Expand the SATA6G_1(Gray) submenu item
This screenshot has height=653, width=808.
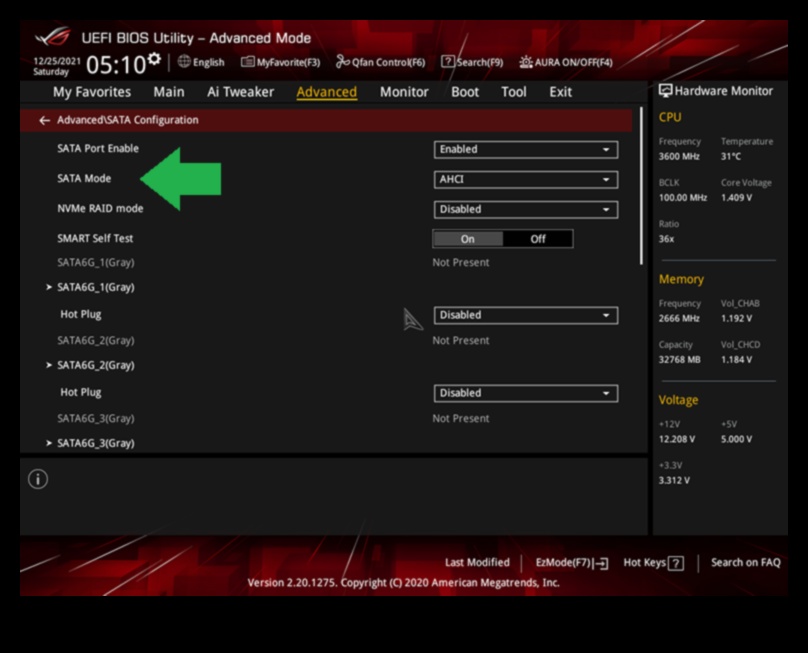95,287
